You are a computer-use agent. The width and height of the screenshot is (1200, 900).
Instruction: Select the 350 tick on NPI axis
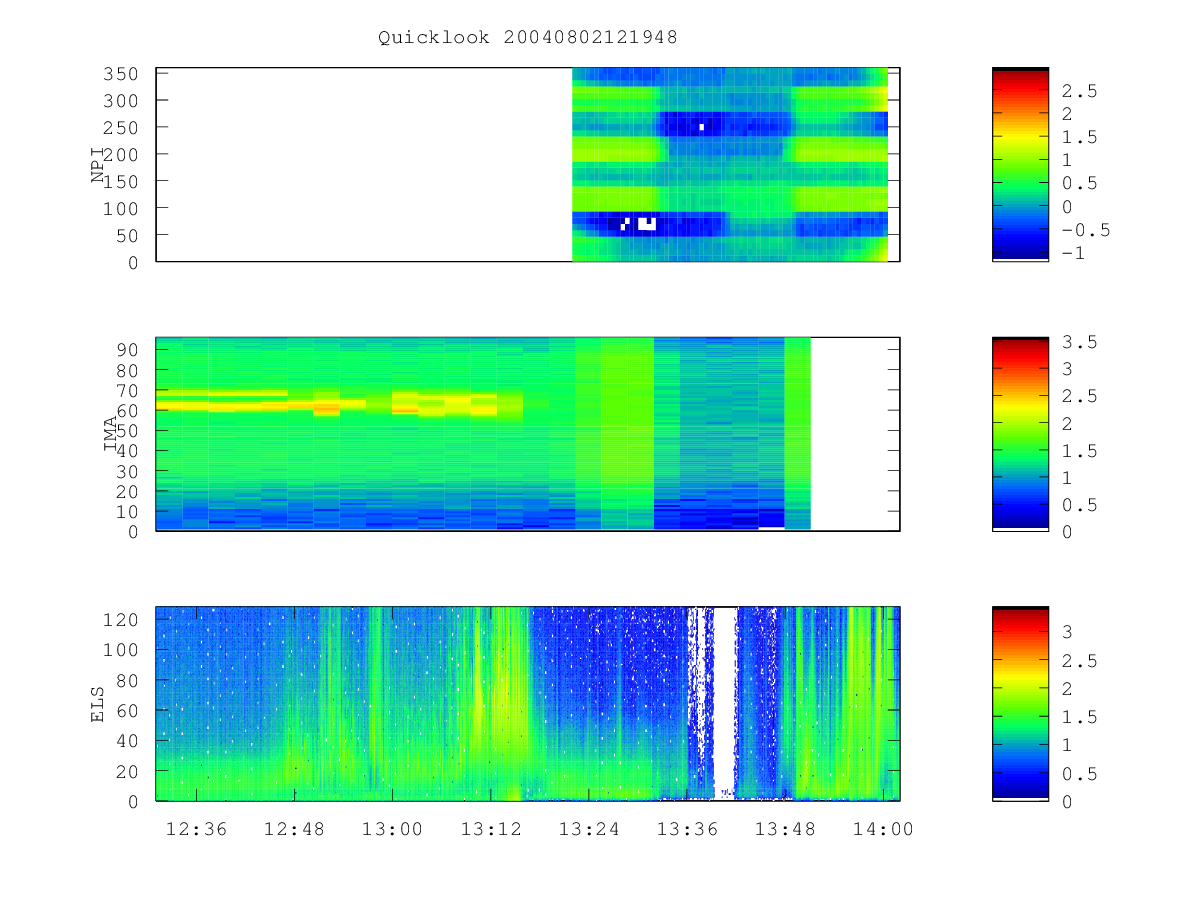coord(123,74)
